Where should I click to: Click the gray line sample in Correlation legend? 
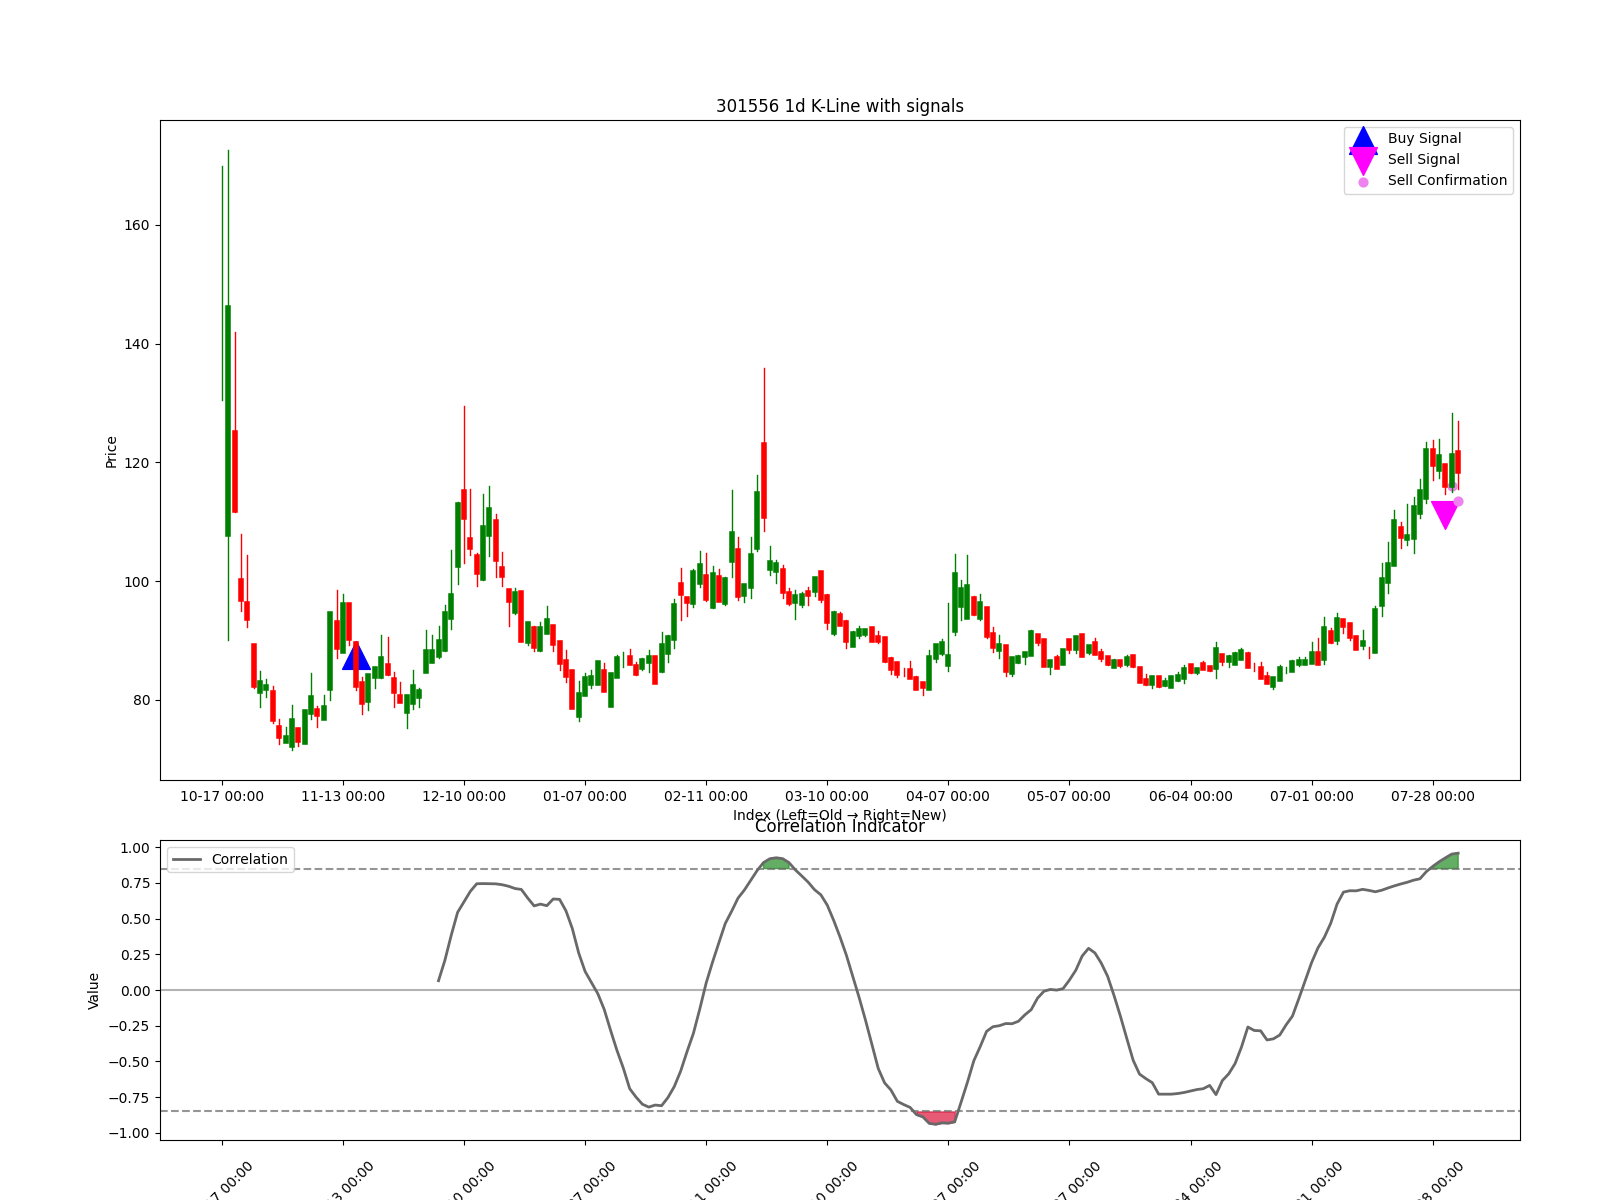click(187, 860)
